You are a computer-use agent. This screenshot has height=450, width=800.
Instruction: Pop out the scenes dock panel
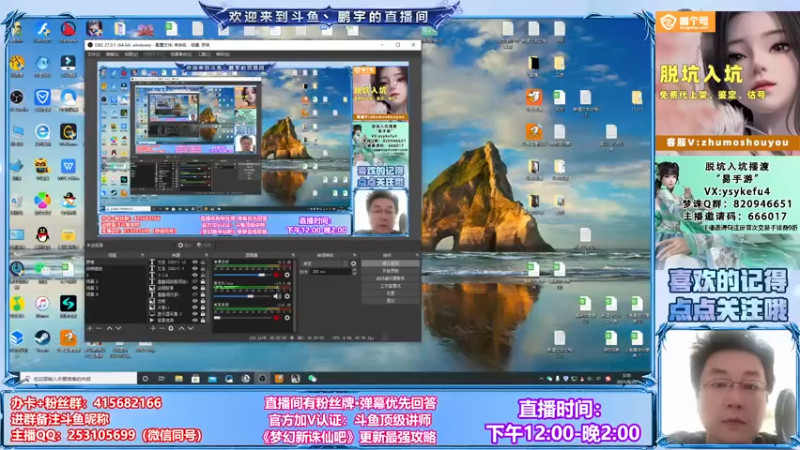pyautogui.click(x=142, y=255)
